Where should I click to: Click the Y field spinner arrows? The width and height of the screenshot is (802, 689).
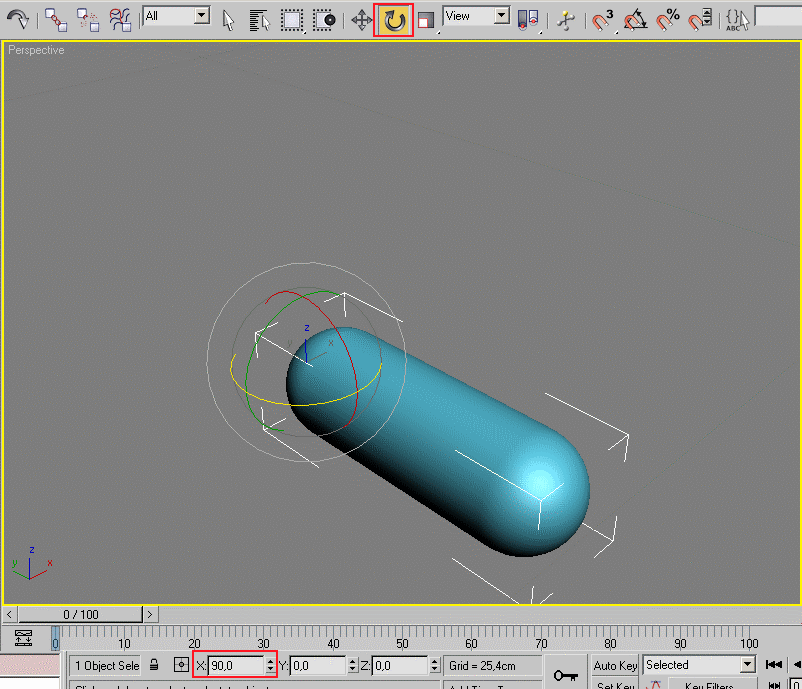point(352,665)
